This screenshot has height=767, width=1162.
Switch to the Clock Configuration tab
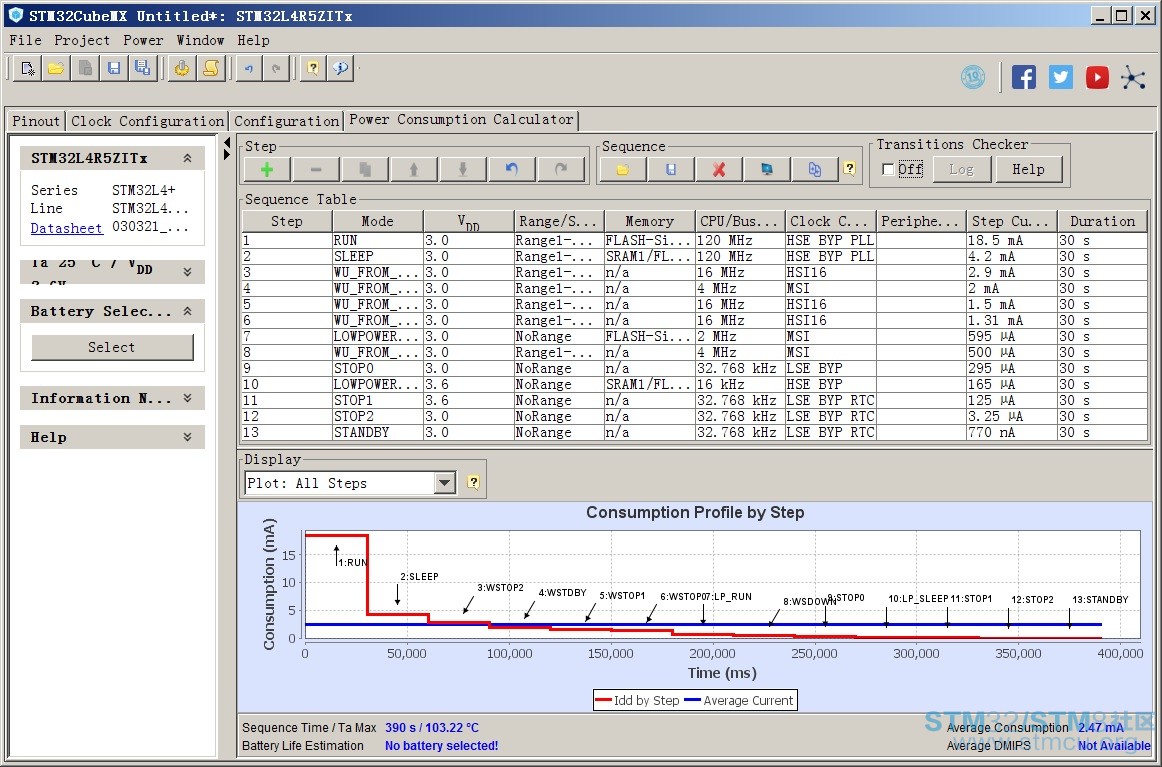pos(147,121)
